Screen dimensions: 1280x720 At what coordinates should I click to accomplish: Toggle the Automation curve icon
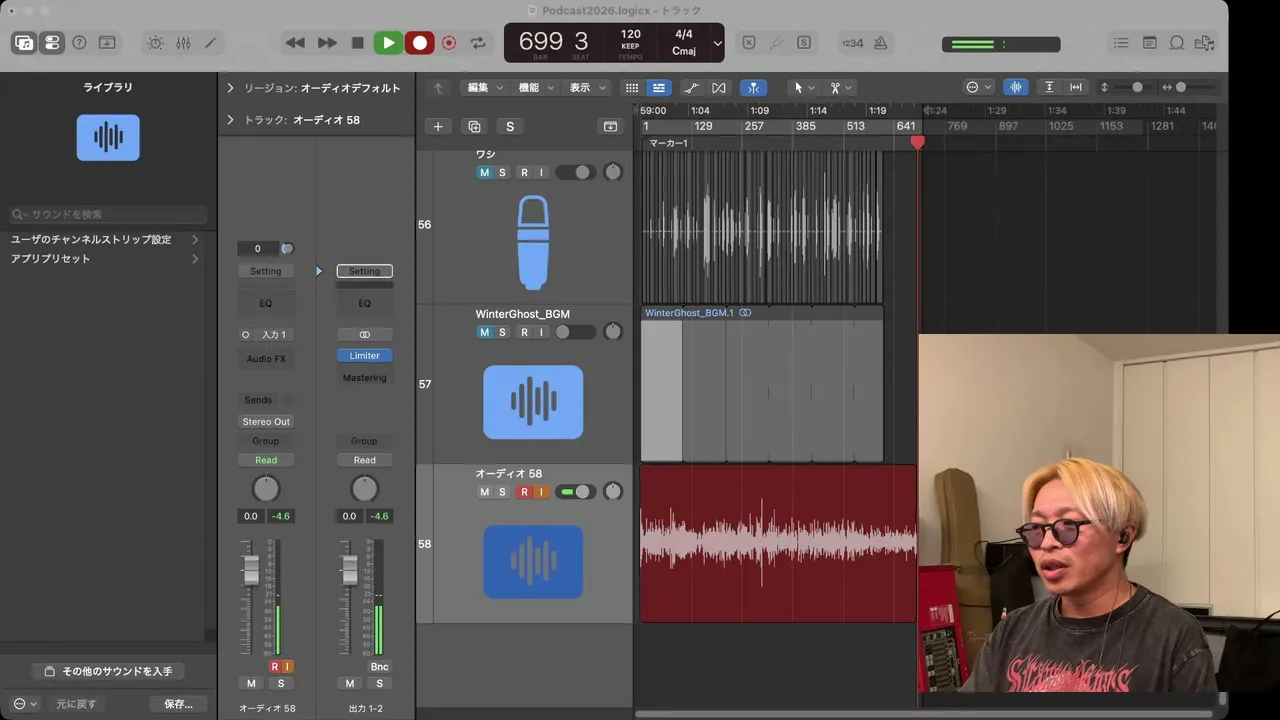coord(691,88)
